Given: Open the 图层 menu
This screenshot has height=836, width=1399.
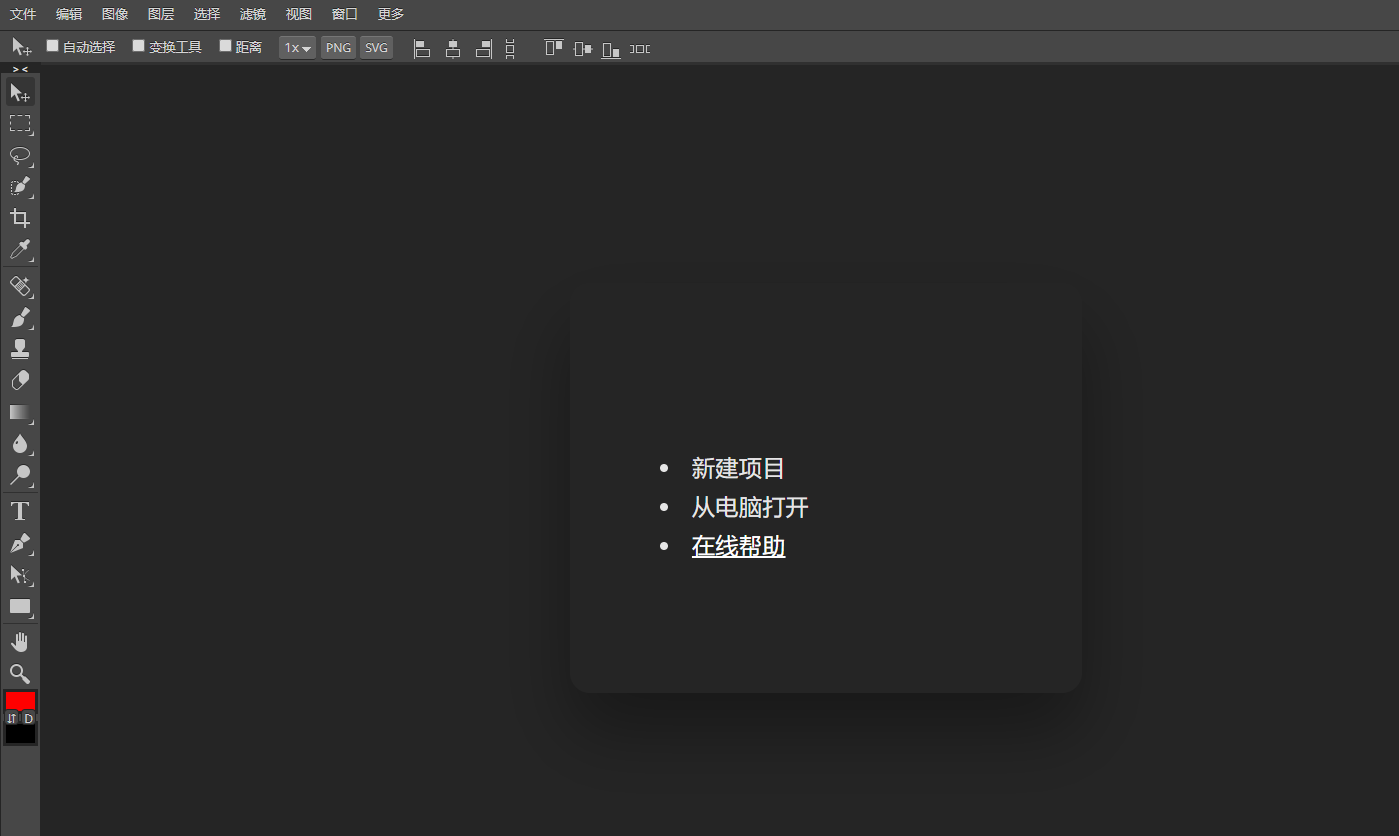Looking at the screenshot, I should tap(161, 14).
